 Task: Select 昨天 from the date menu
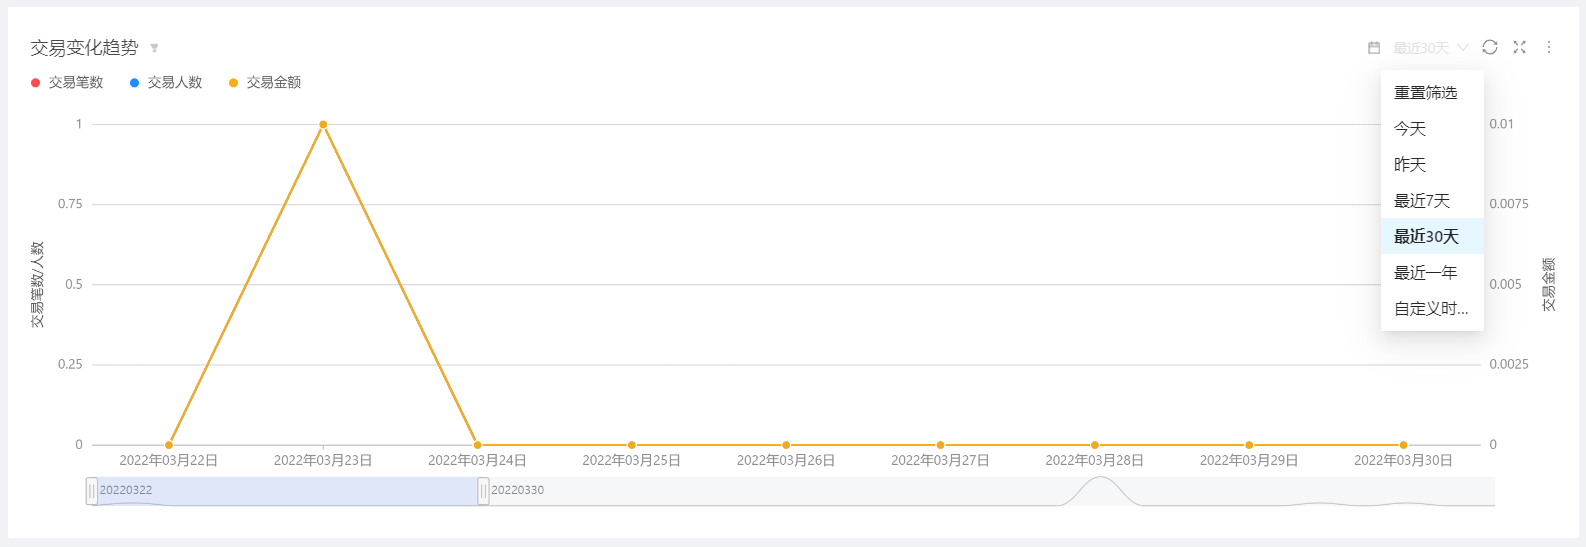[1410, 165]
